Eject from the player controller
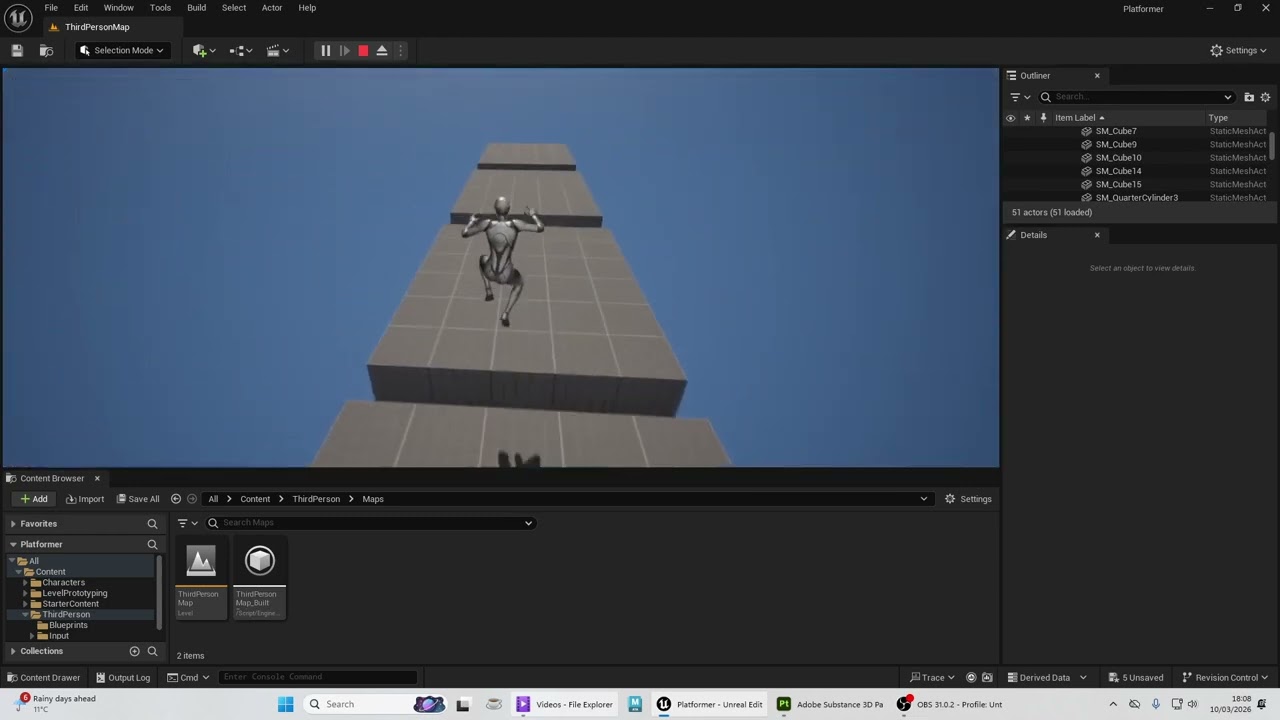This screenshot has width=1280, height=720. 382,50
